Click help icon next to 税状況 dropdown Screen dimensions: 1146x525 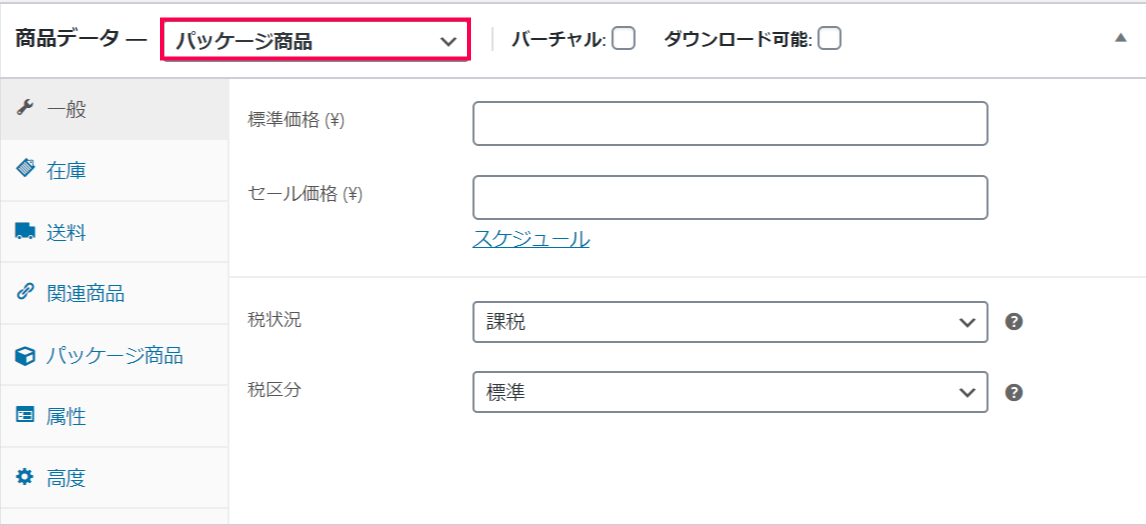click(x=1013, y=322)
